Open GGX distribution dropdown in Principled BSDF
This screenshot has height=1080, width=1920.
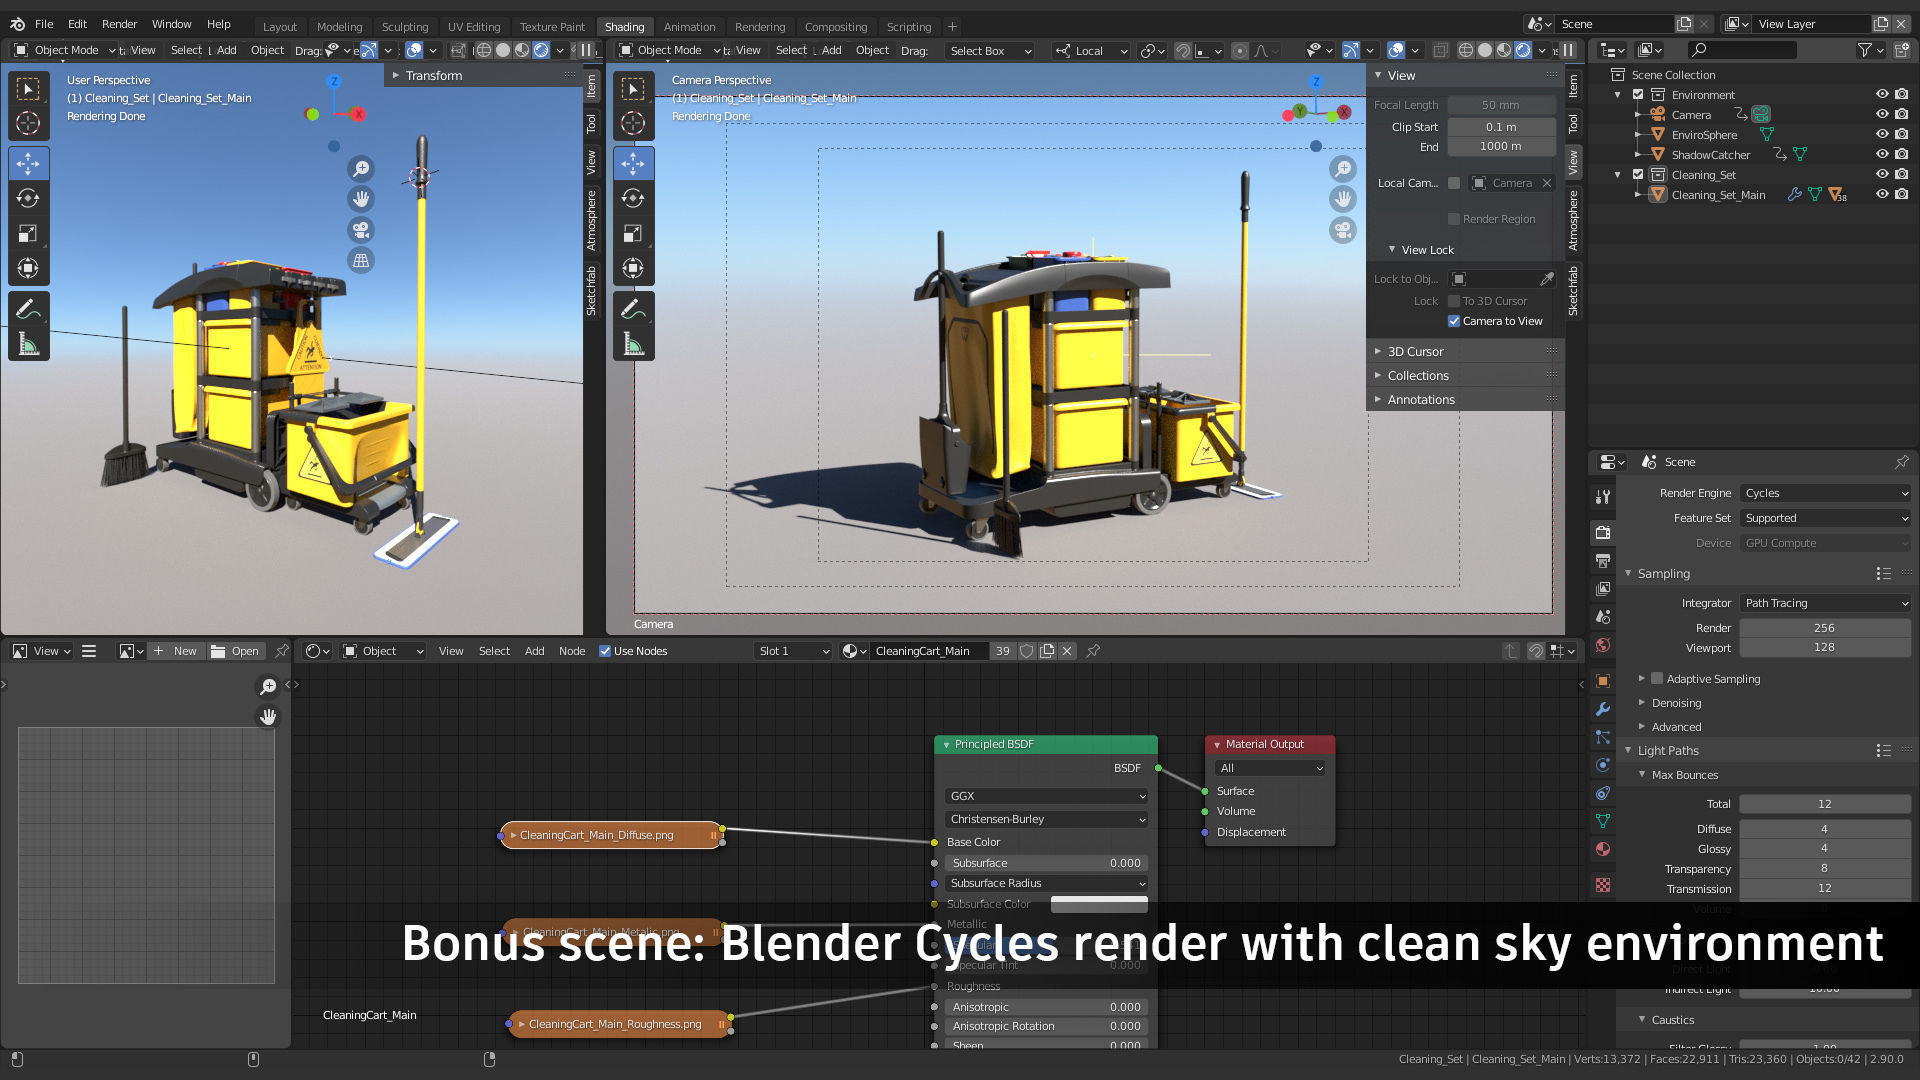1046,796
